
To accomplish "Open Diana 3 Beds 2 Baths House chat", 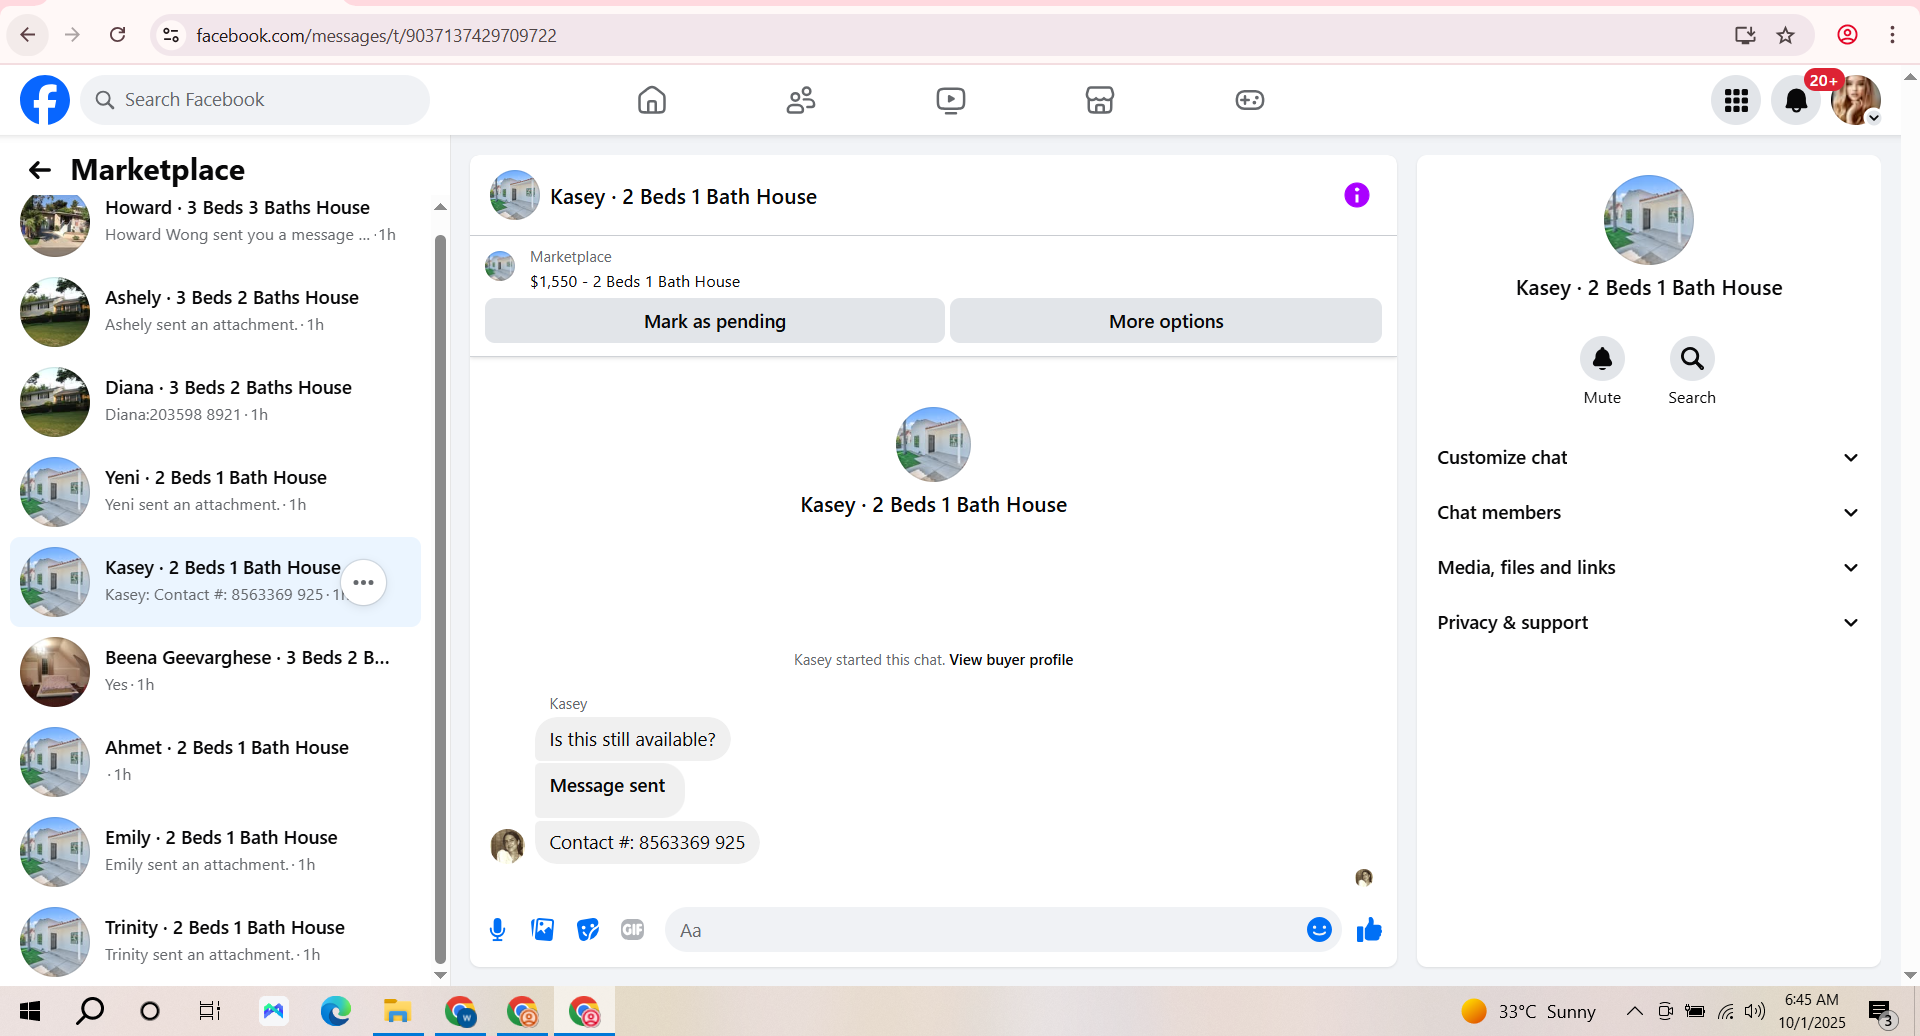I will (x=215, y=402).
